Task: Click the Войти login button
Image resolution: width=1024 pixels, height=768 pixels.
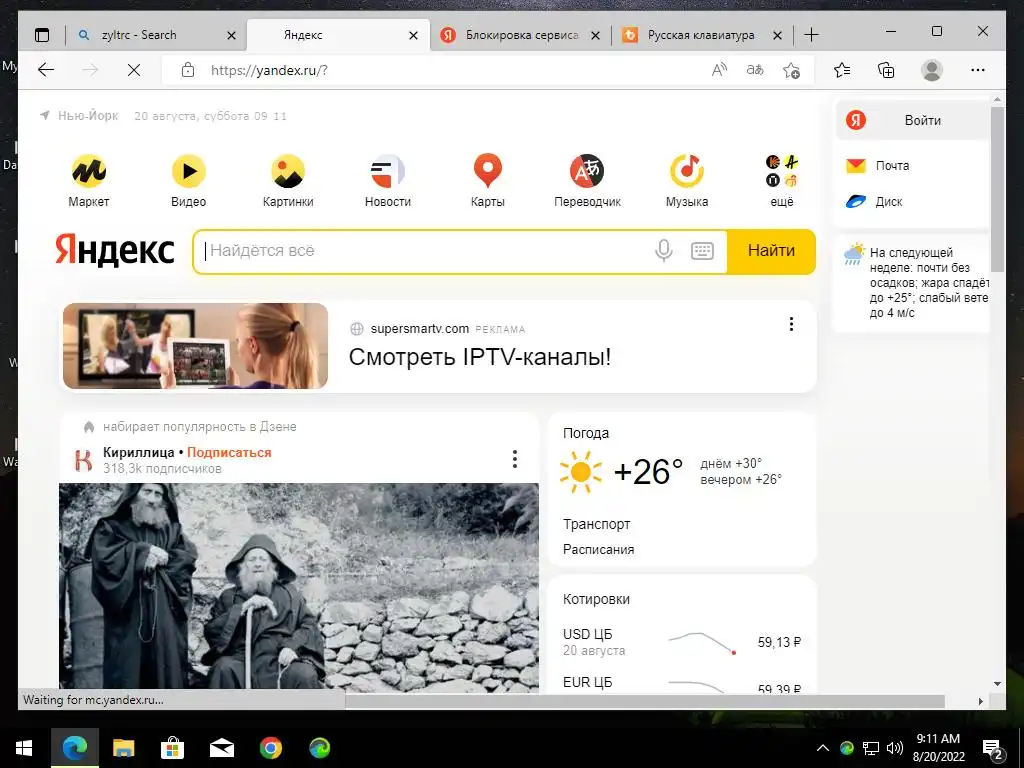Action: click(x=912, y=120)
